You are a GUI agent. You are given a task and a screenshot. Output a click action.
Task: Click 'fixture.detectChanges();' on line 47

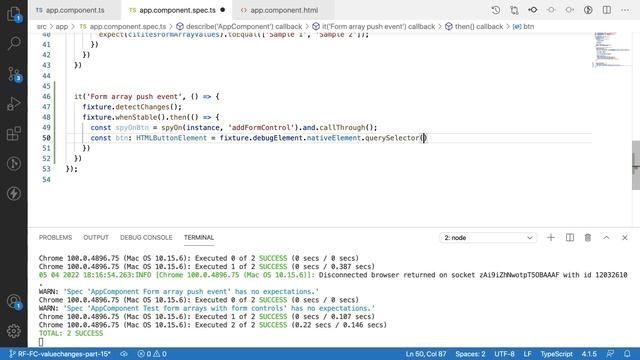132,107
